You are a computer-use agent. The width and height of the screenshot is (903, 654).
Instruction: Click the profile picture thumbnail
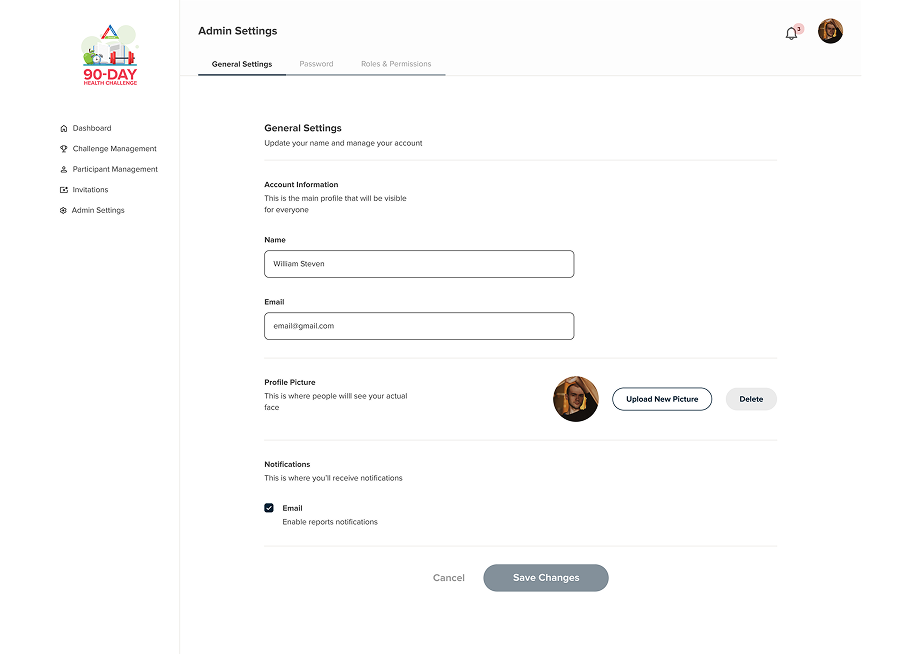tap(575, 399)
